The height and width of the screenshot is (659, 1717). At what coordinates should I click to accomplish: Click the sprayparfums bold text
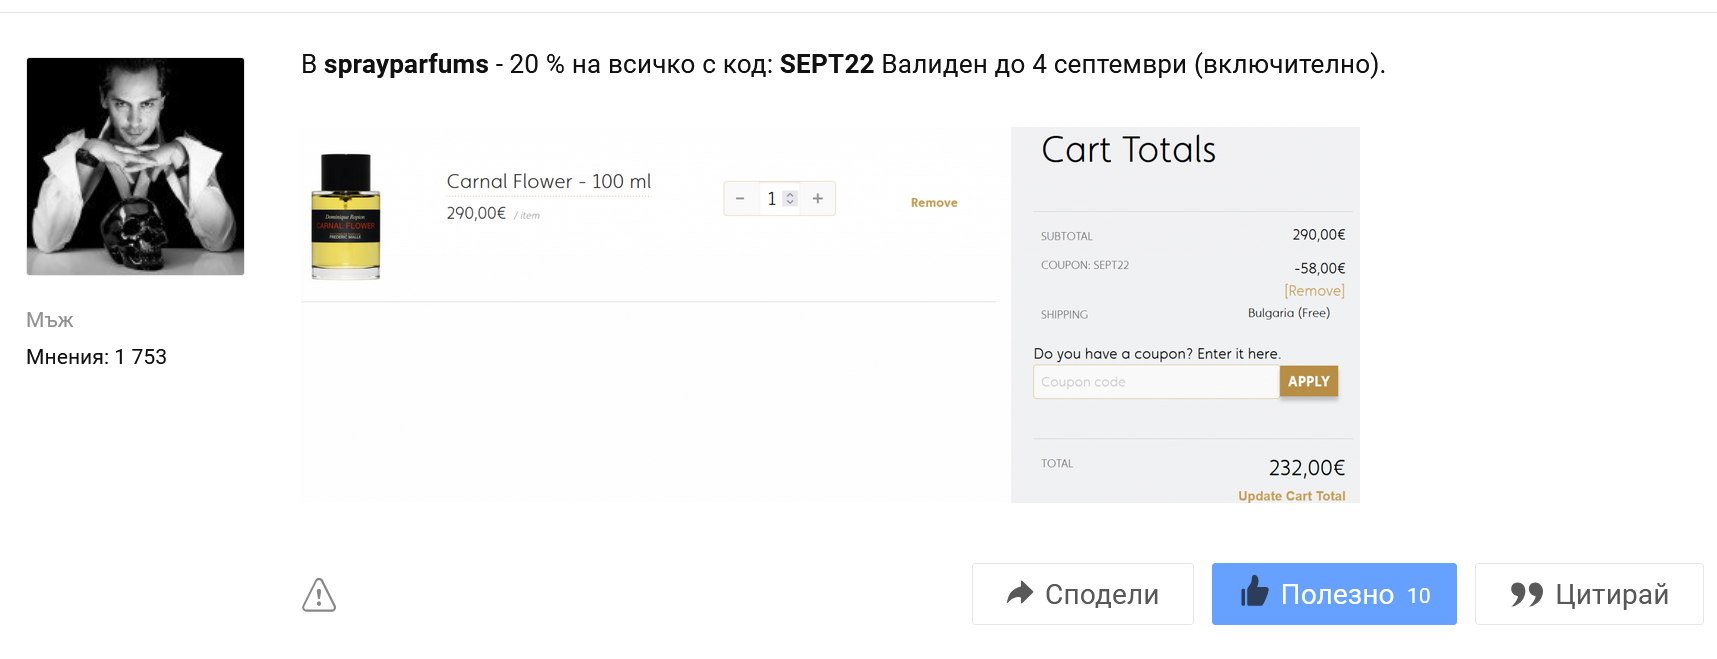(x=406, y=65)
